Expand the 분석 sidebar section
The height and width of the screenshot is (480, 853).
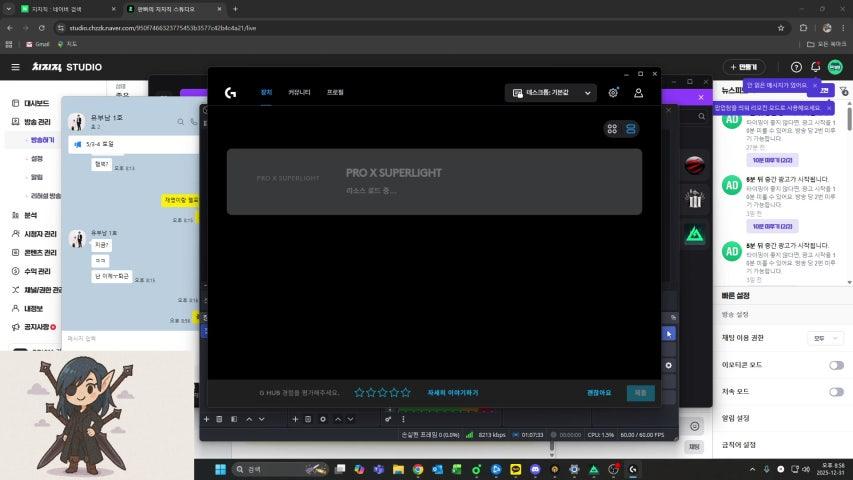tap(31, 215)
